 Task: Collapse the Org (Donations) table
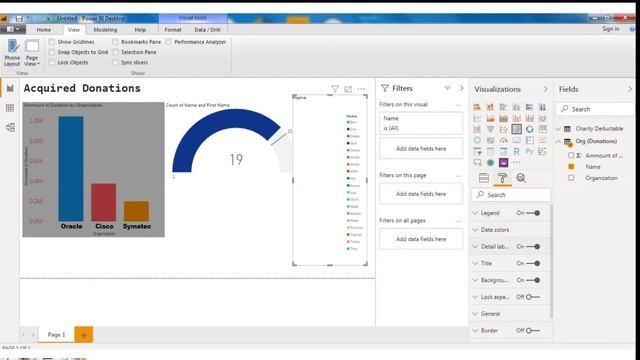click(x=558, y=141)
